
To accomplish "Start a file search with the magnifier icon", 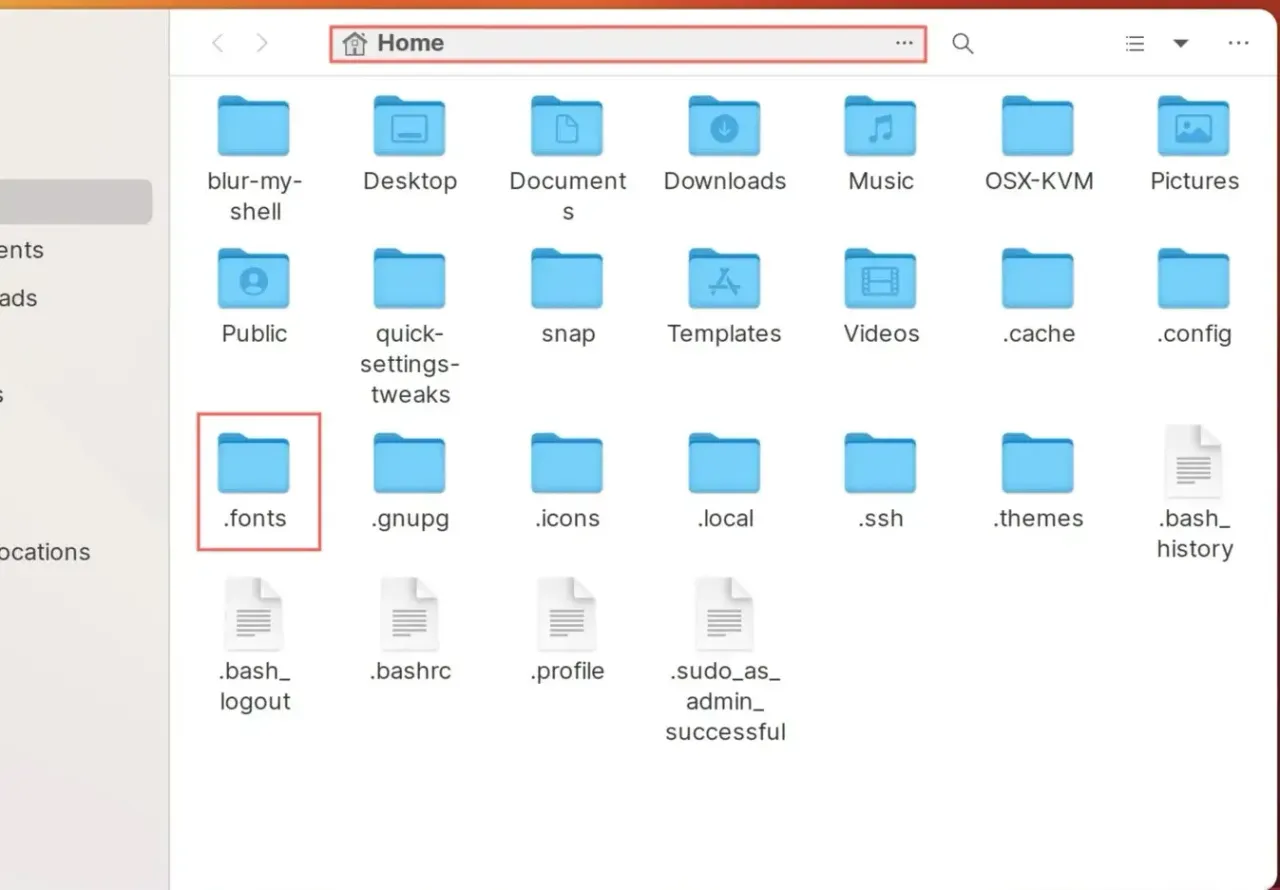I will pos(961,43).
